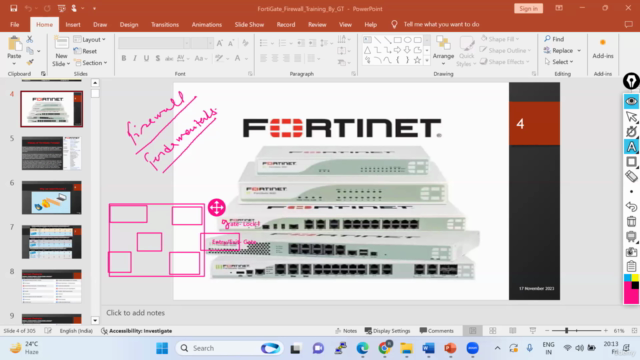Switch to the Animations tab
The image size is (640, 360).
click(207, 24)
